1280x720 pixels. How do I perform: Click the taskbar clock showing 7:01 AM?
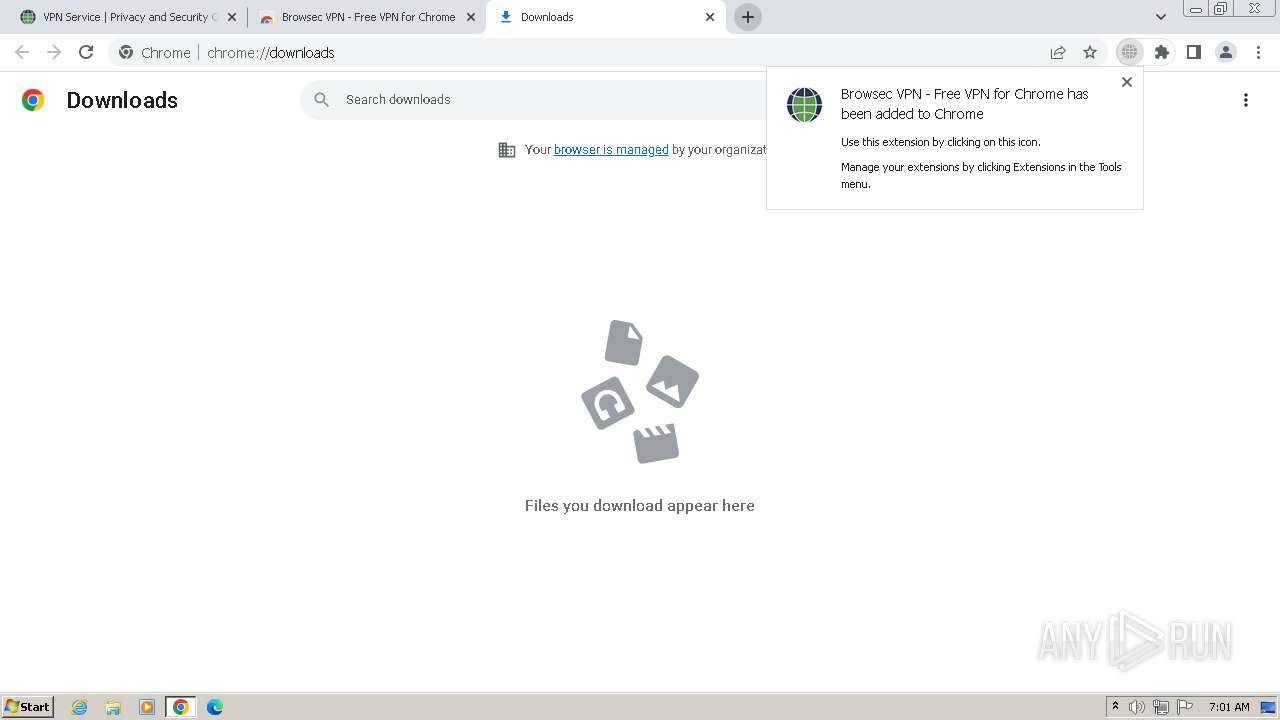[x=1229, y=707]
